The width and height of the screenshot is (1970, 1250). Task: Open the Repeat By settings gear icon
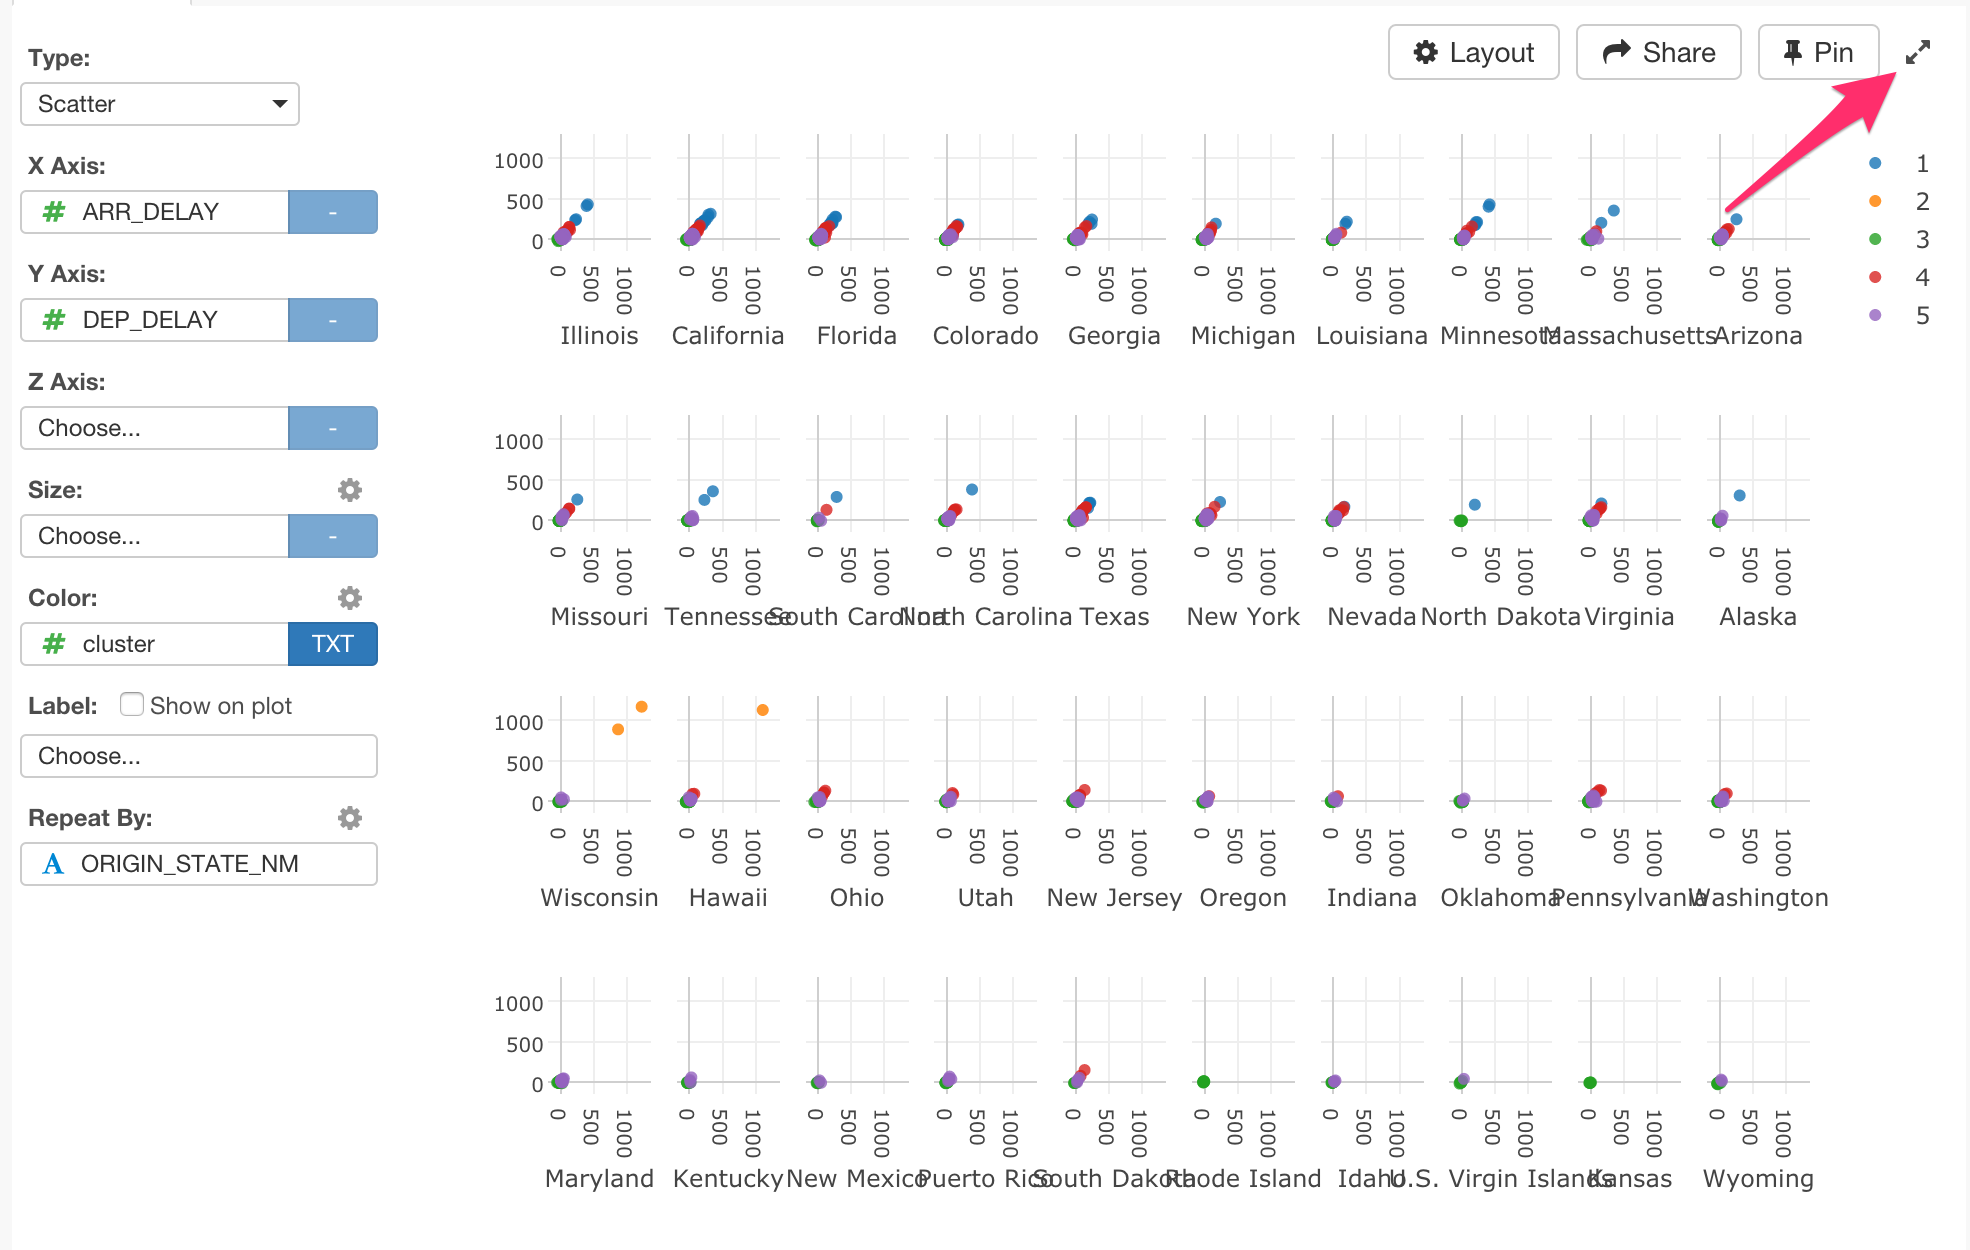tap(349, 817)
